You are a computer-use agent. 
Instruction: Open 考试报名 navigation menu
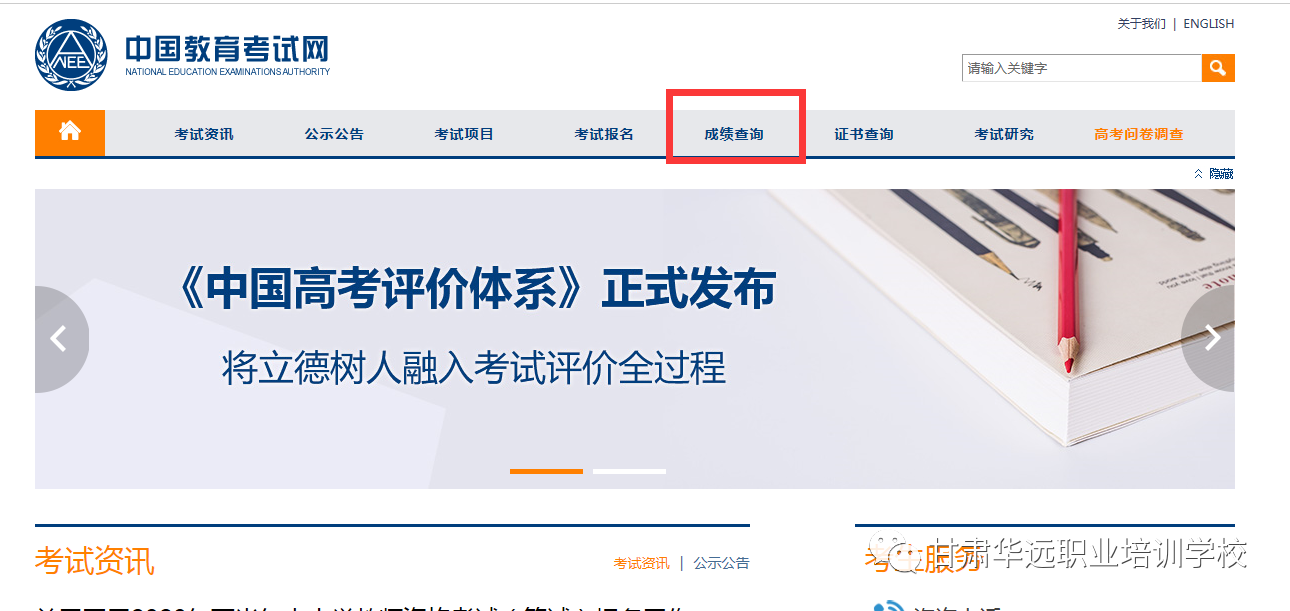(x=604, y=134)
